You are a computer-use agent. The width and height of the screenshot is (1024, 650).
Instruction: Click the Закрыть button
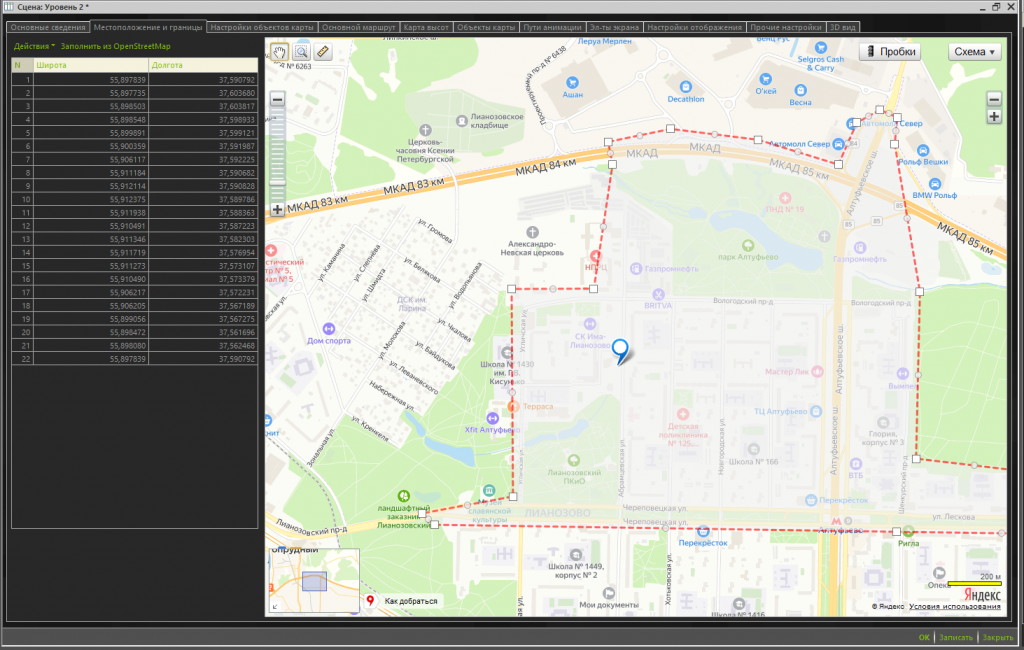997,638
